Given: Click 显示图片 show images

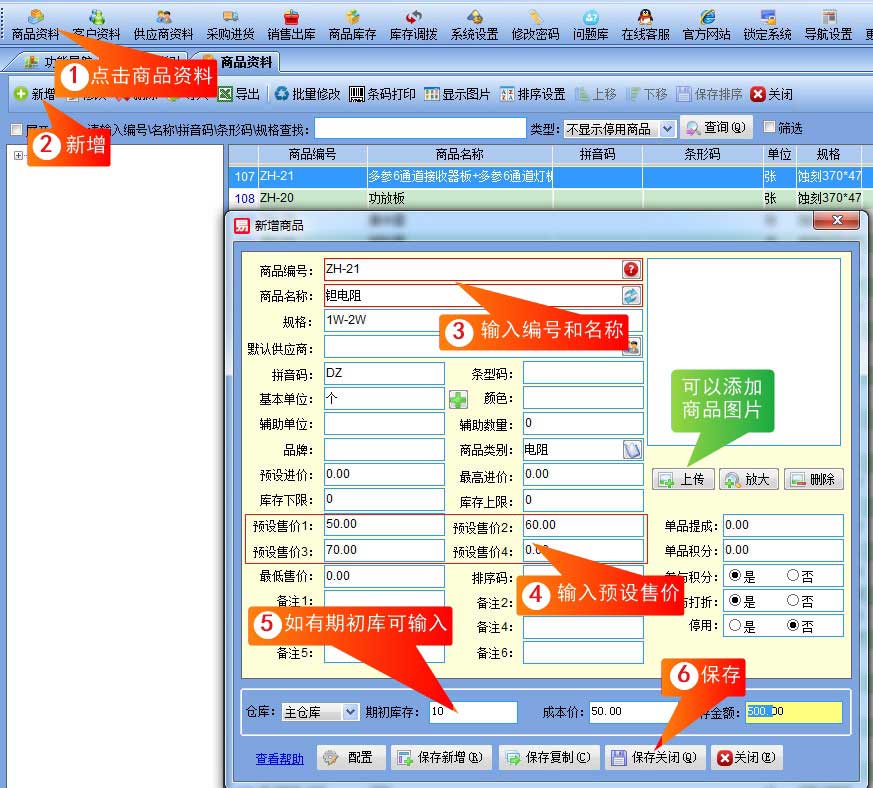Looking at the screenshot, I should coord(457,94).
